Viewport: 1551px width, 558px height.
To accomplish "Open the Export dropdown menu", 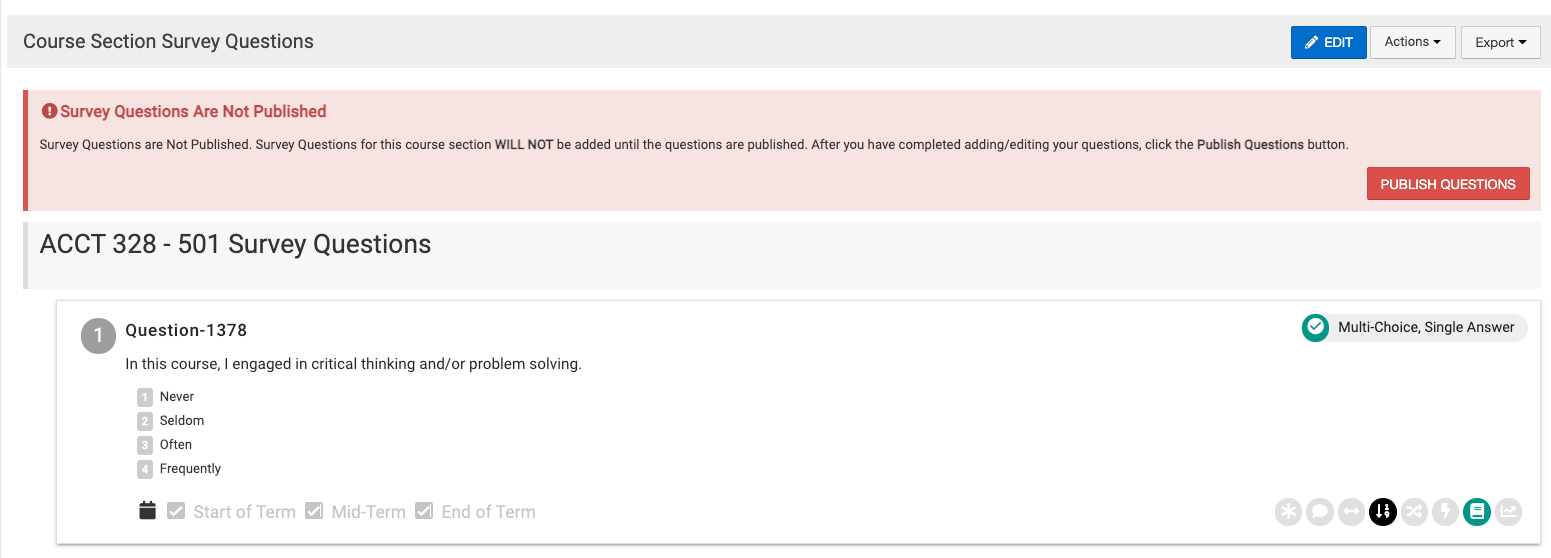I will coord(1501,42).
